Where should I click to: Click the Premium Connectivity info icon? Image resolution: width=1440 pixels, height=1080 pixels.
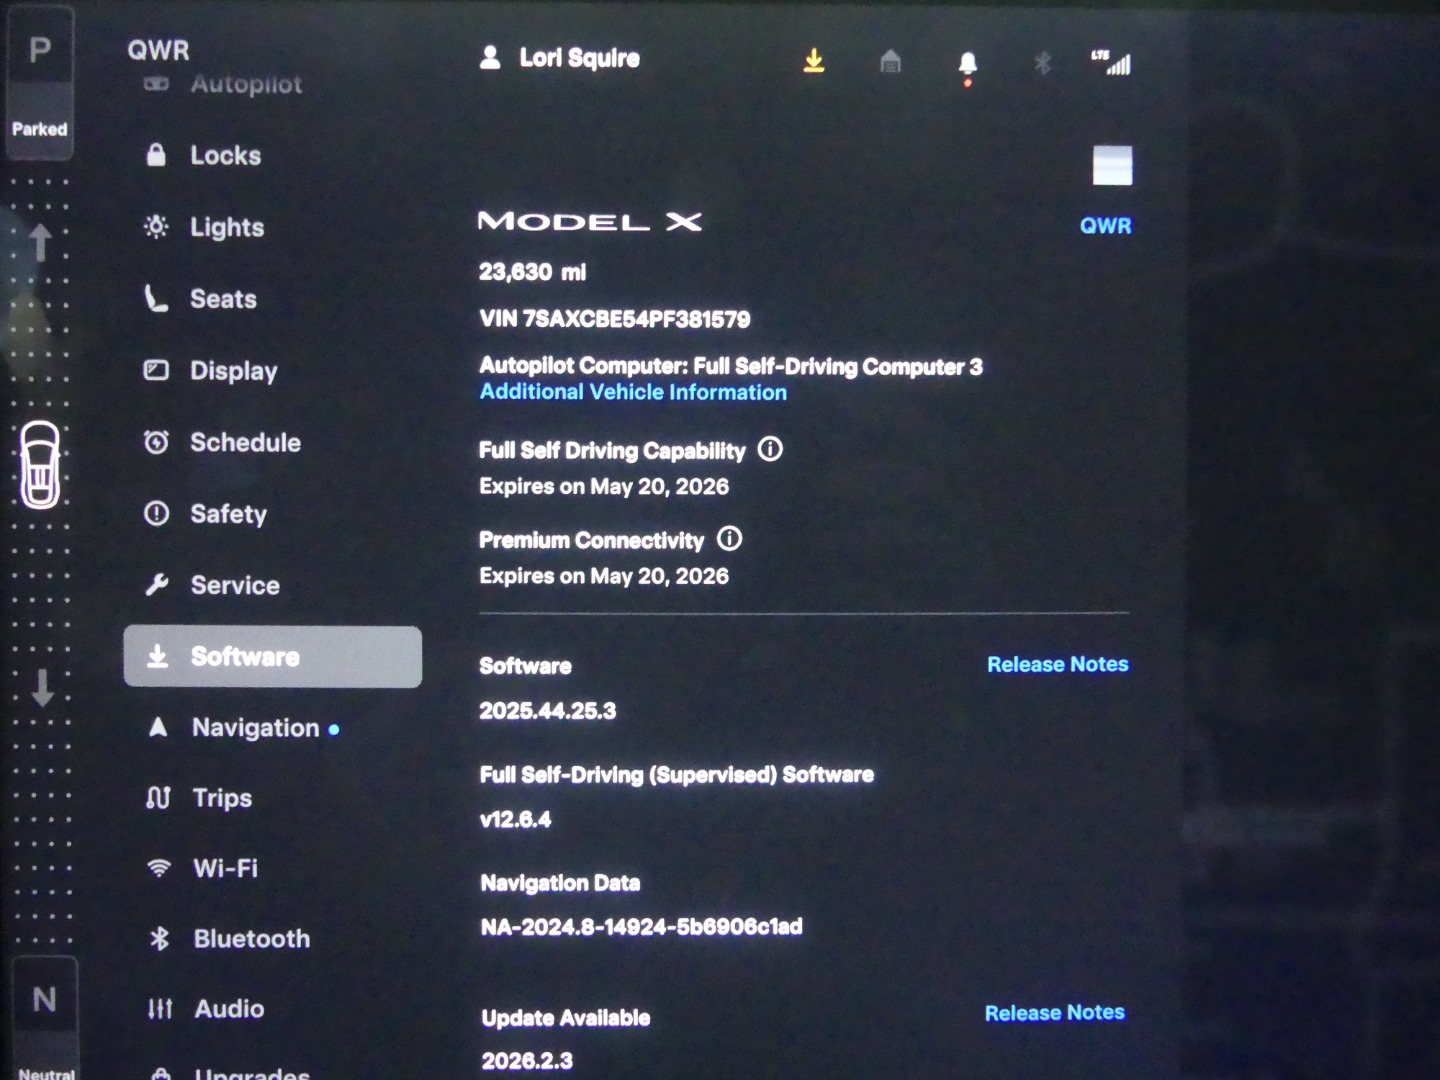(x=730, y=539)
